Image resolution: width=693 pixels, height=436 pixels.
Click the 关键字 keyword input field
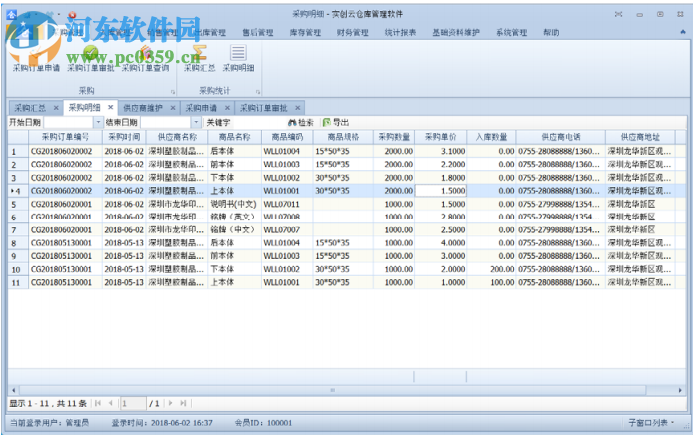coord(259,122)
